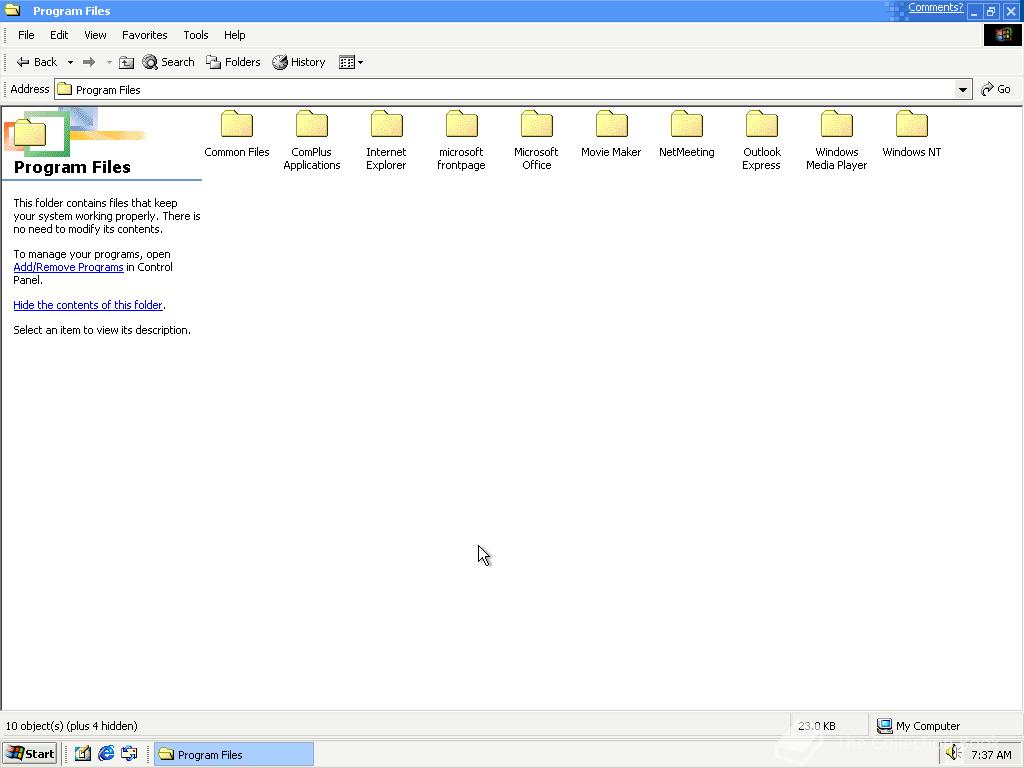Click Hide the contents of this folder
Screen dimensions: 1024x768
pyautogui.click(x=88, y=305)
